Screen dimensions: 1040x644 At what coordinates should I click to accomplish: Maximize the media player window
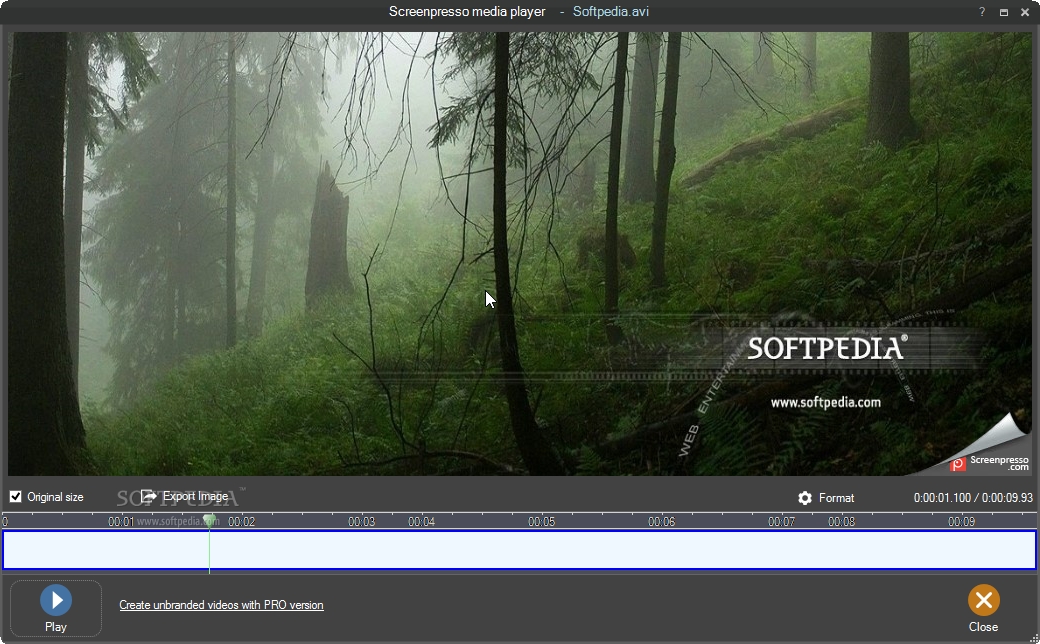[1004, 12]
